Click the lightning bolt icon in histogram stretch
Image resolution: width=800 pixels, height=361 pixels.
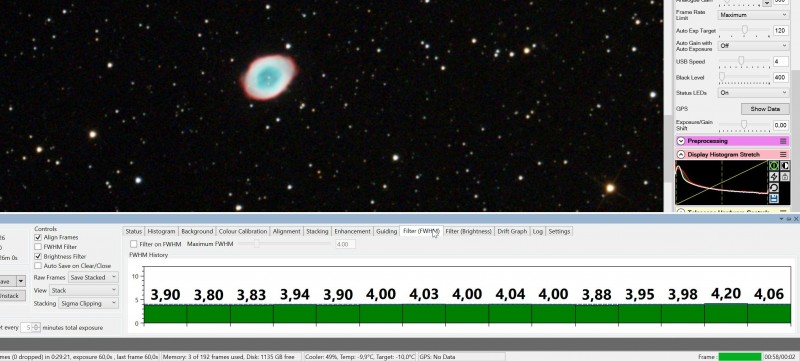click(x=773, y=177)
